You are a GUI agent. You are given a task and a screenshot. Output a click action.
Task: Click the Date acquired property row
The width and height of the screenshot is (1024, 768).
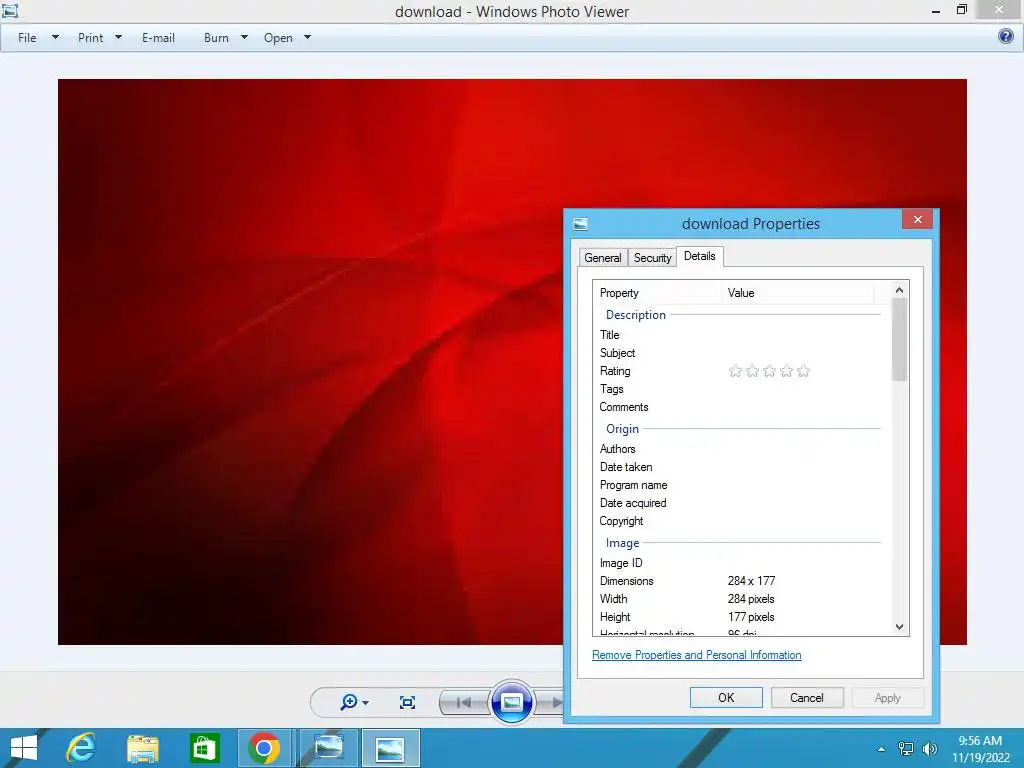(x=741, y=503)
